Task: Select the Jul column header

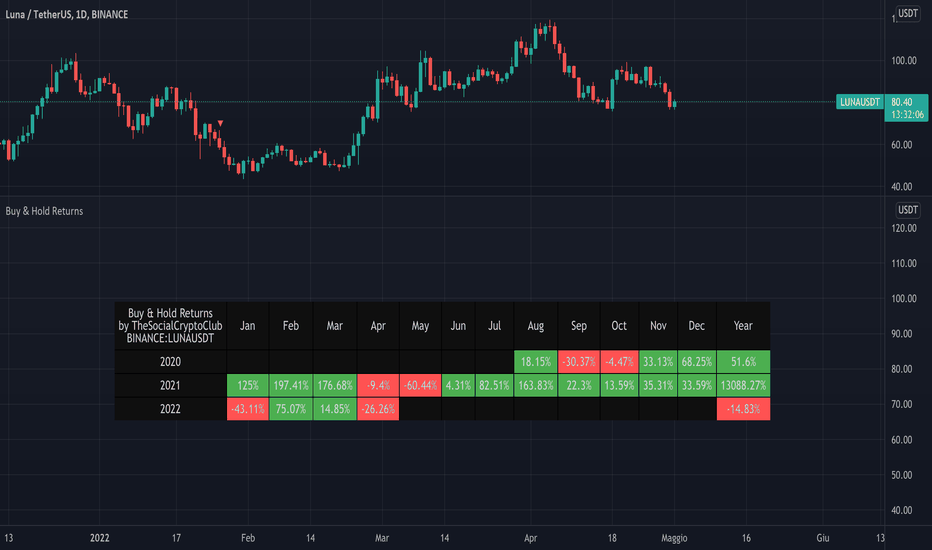Action: pos(495,326)
